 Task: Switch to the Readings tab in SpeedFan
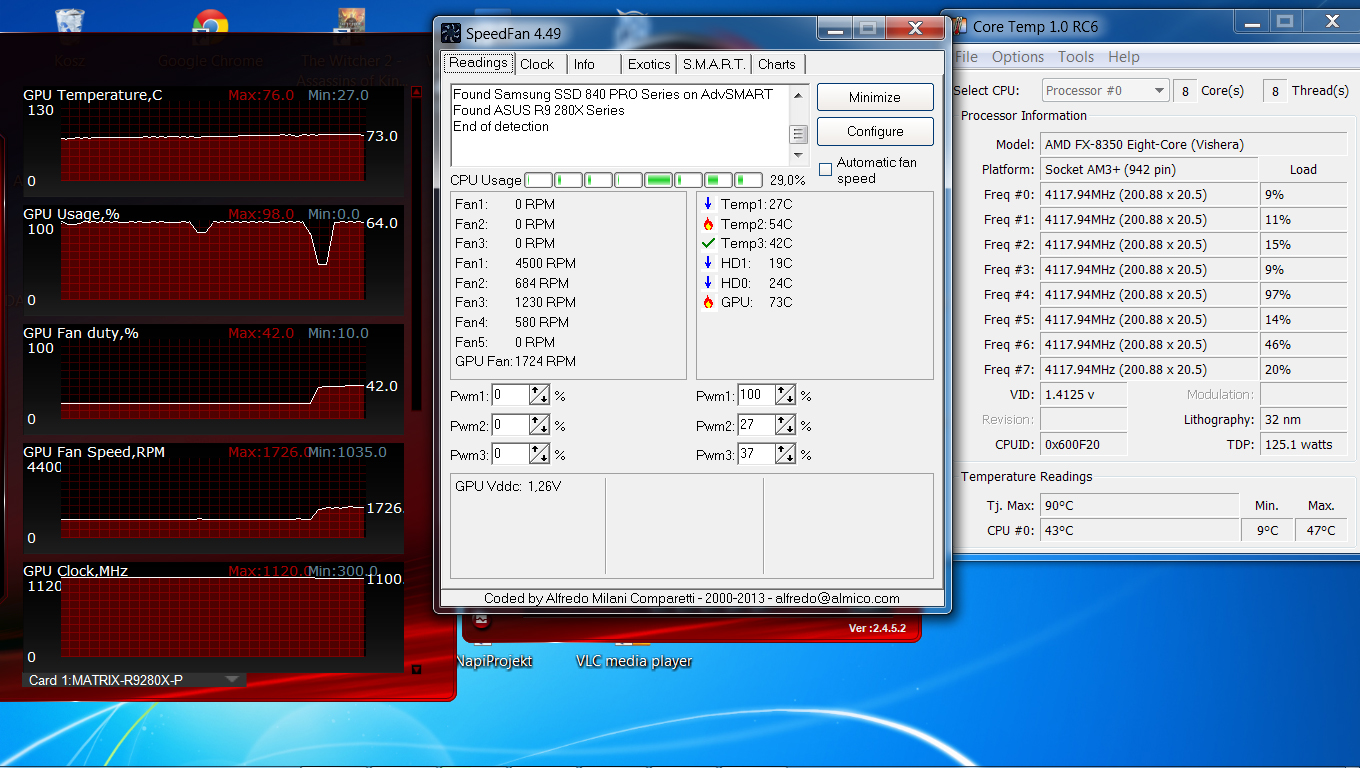pyautogui.click(x=478, y=63)
